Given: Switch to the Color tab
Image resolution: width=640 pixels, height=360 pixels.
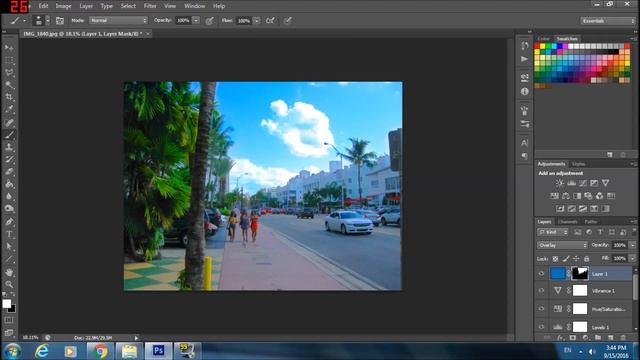Looking at the screenshot, I should (x=543, y=38).
